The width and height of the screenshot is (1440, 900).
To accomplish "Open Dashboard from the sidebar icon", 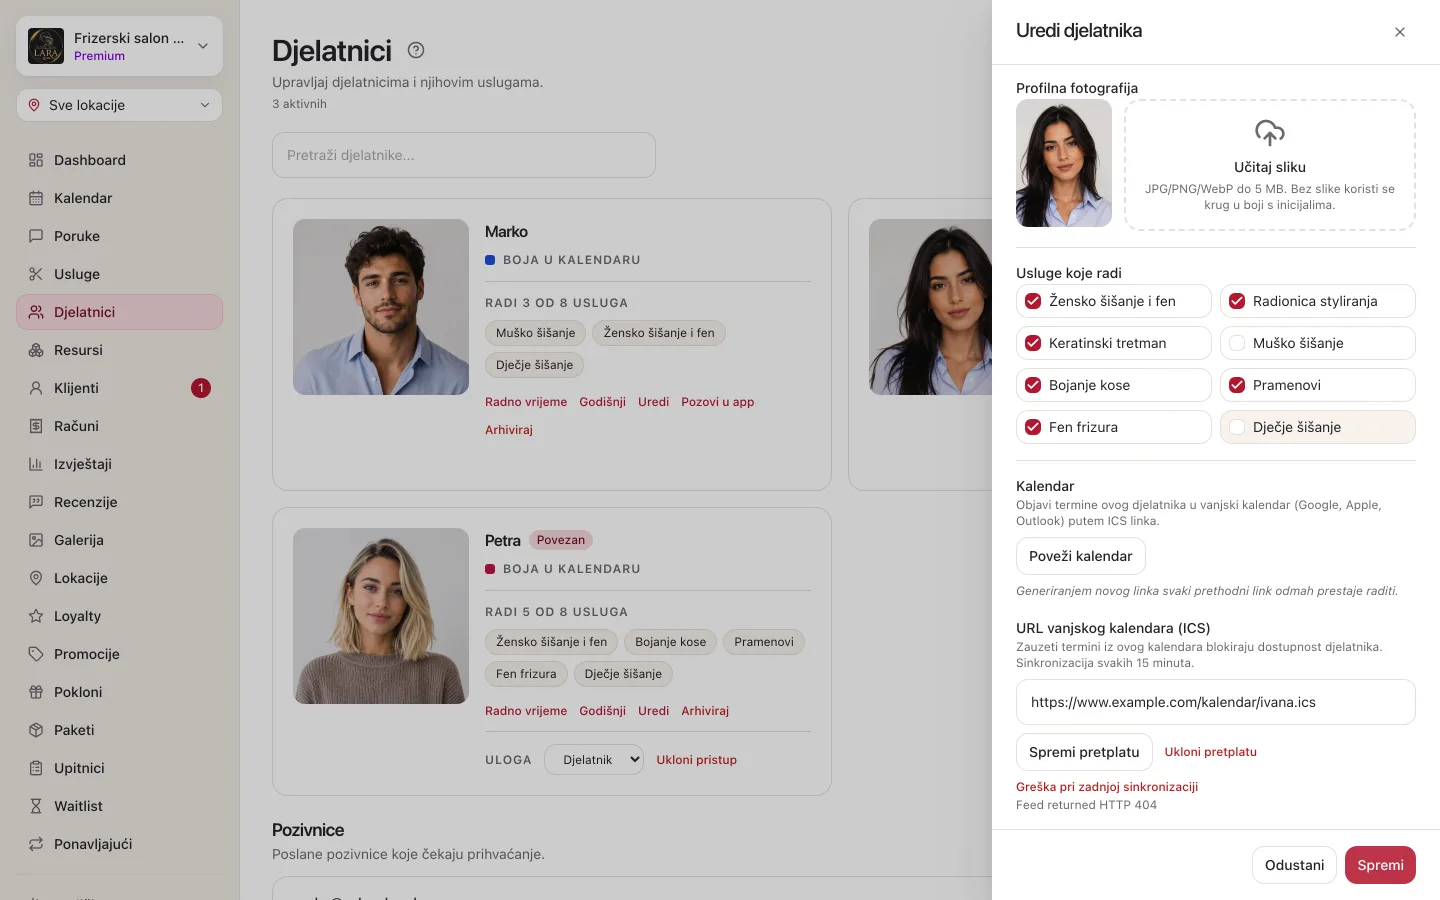I will 36,160.
